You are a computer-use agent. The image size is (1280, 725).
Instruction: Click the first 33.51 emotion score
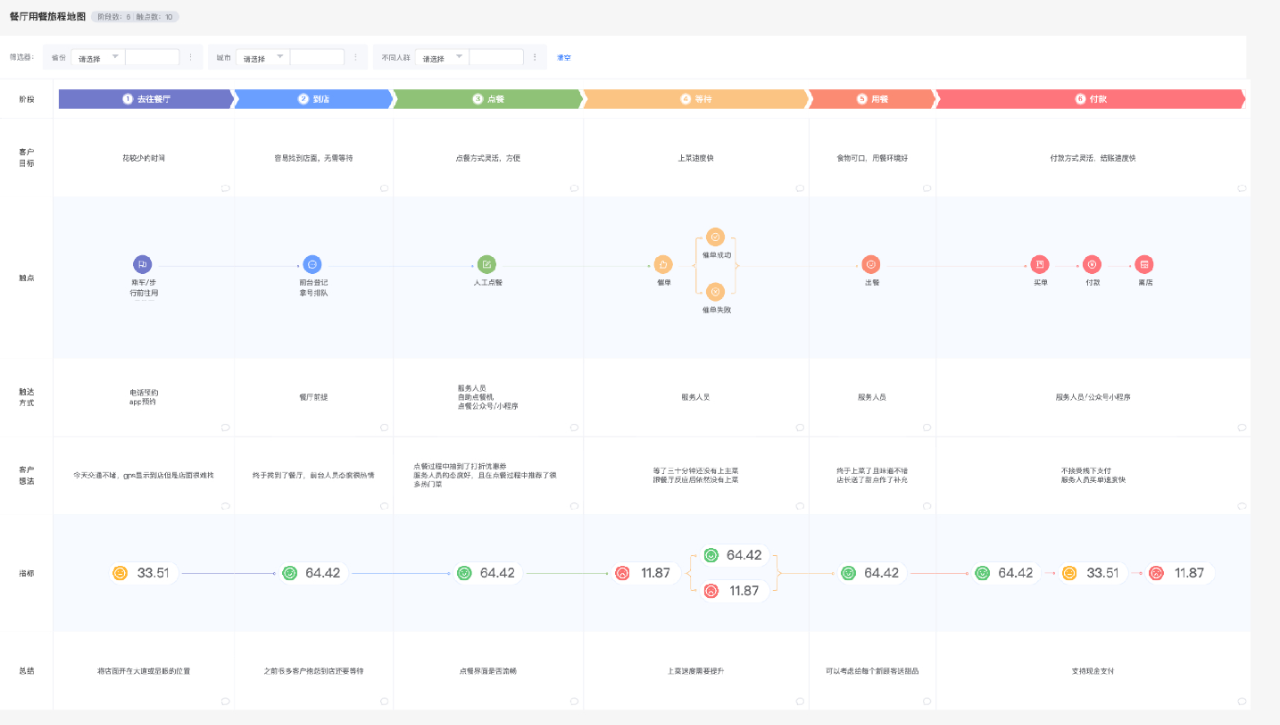tap(143, 573)
